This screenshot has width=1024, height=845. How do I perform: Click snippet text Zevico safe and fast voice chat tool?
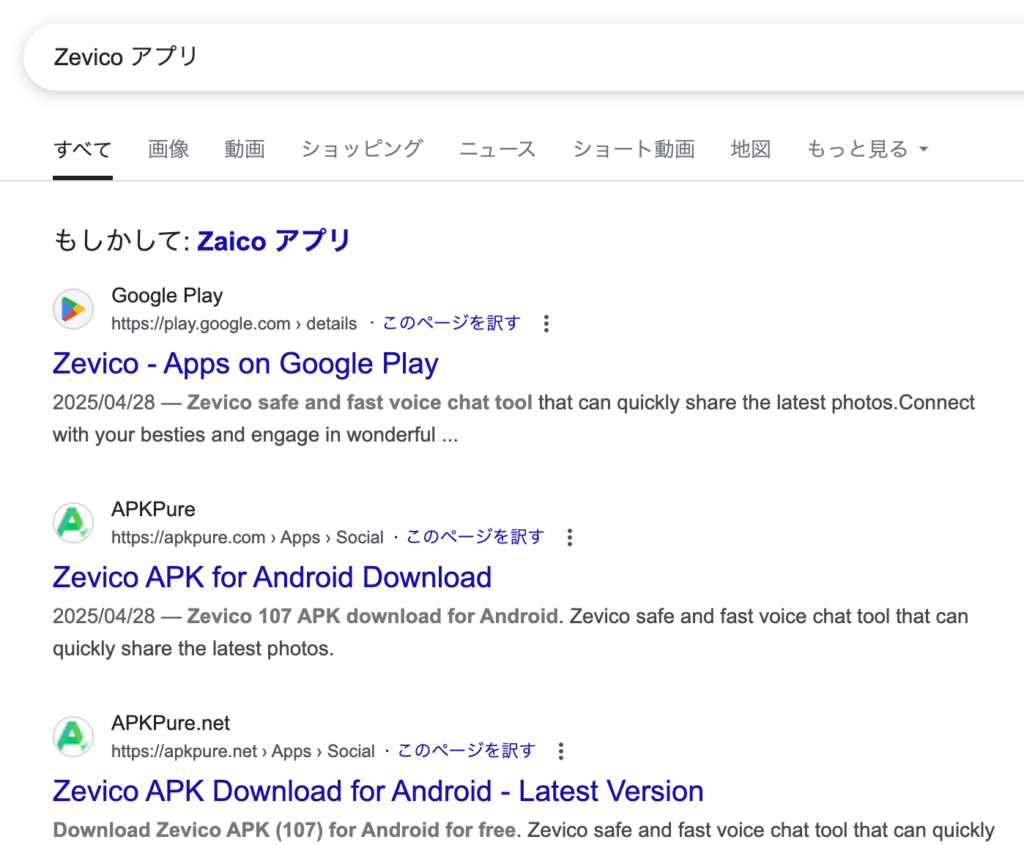click(360, 402)
